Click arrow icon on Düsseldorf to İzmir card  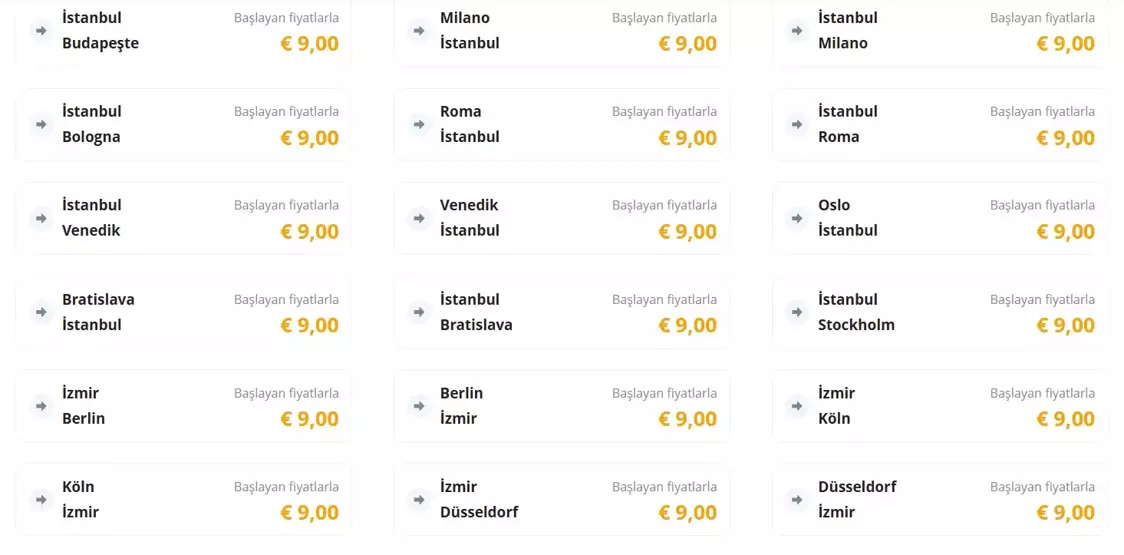[x=797, y=499]
